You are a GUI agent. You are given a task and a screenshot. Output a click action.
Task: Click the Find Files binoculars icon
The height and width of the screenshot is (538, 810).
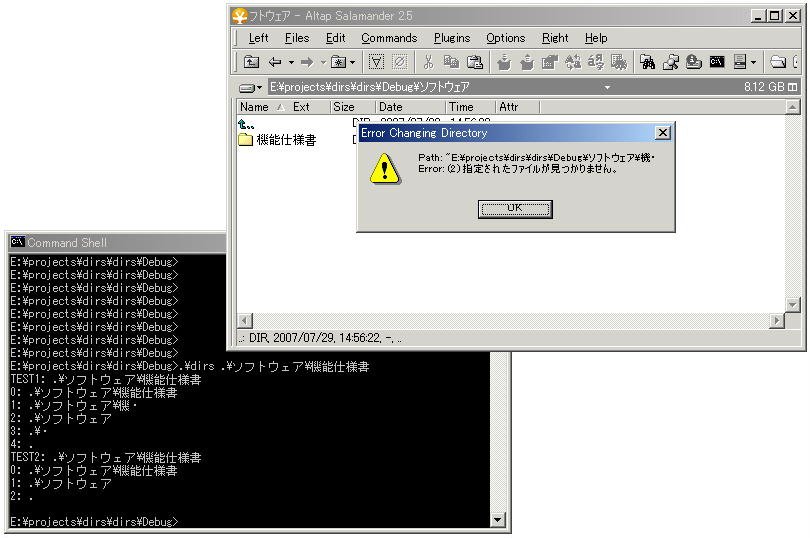pos(647,63)
